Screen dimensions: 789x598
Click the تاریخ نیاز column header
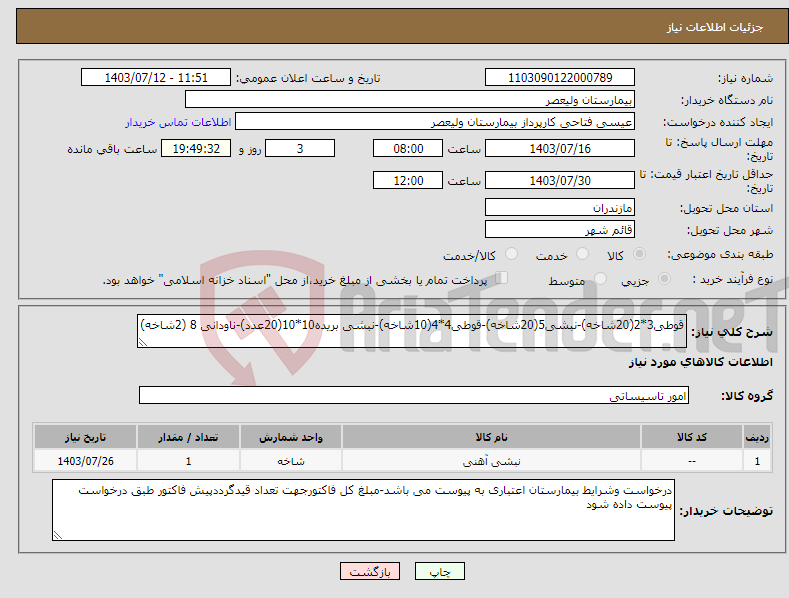coord(85,437)
